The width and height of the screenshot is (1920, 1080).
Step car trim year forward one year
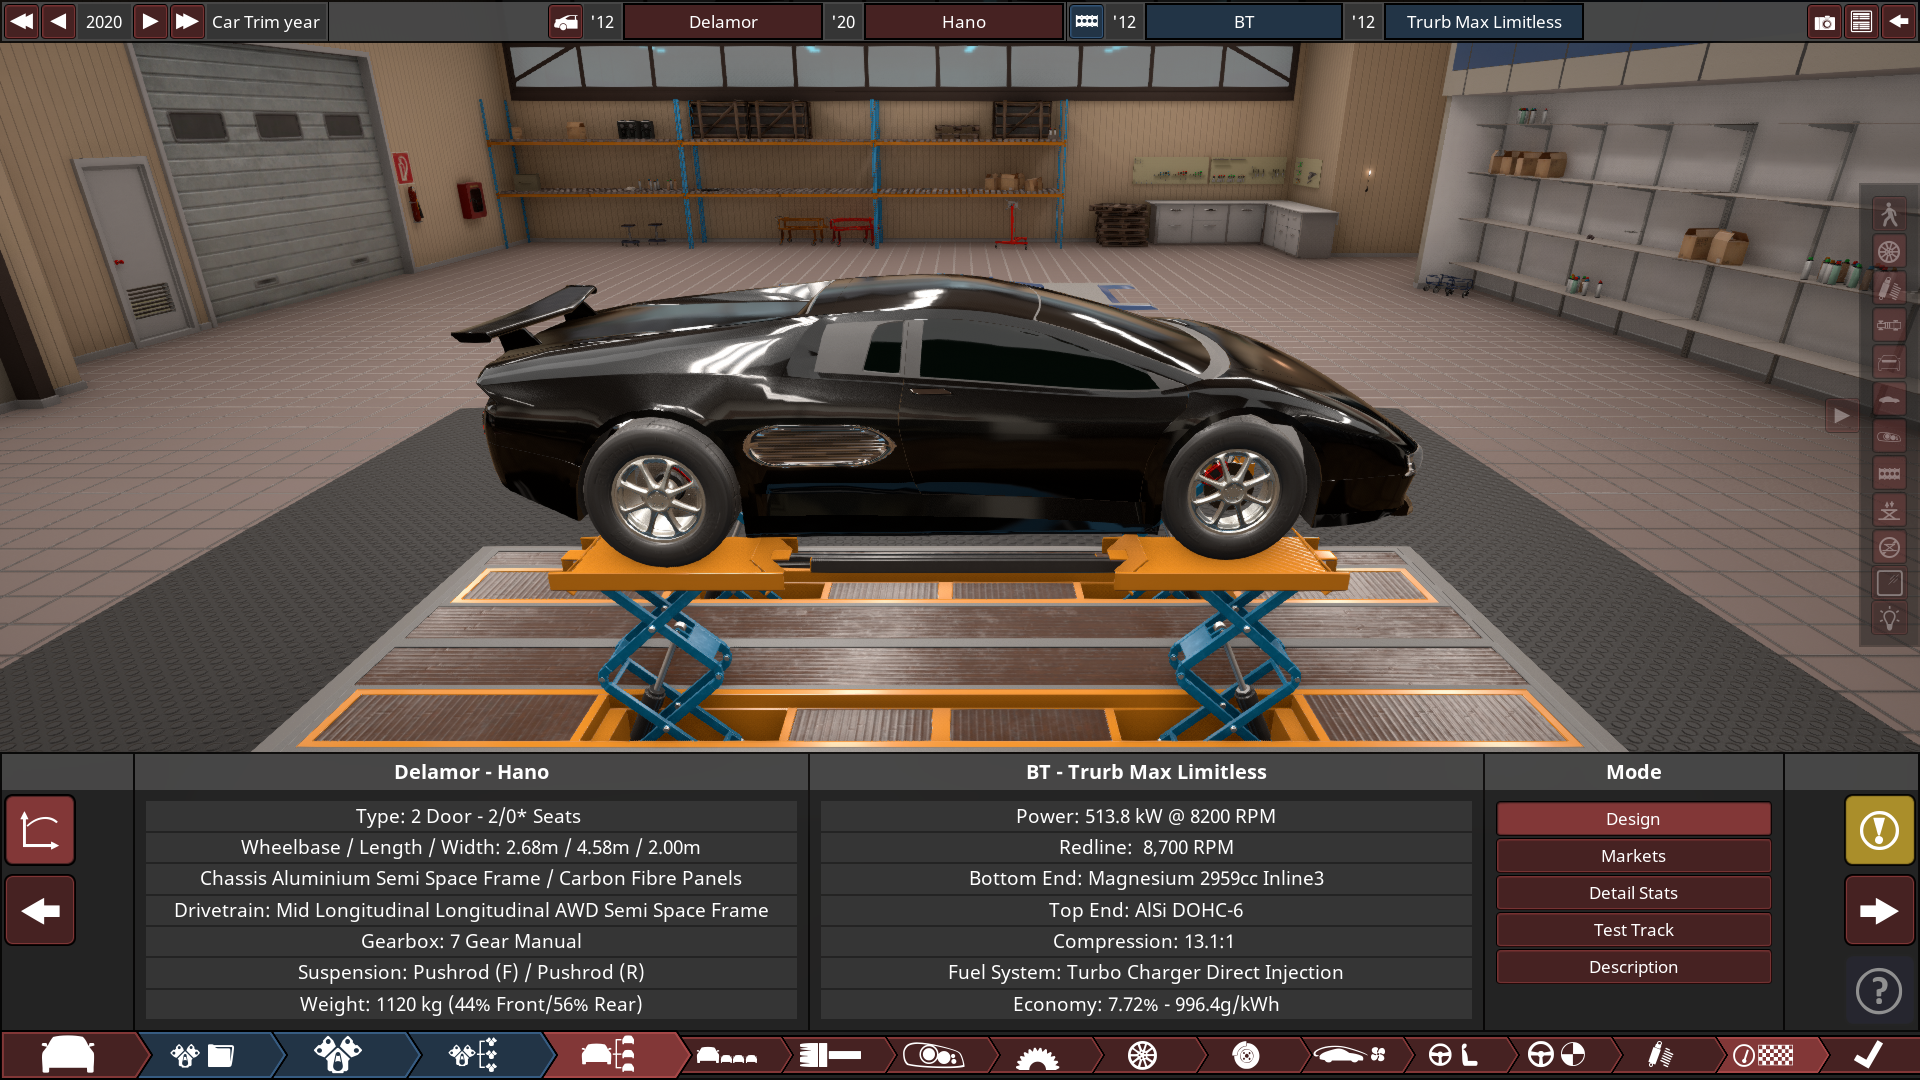tap(149, 21)
